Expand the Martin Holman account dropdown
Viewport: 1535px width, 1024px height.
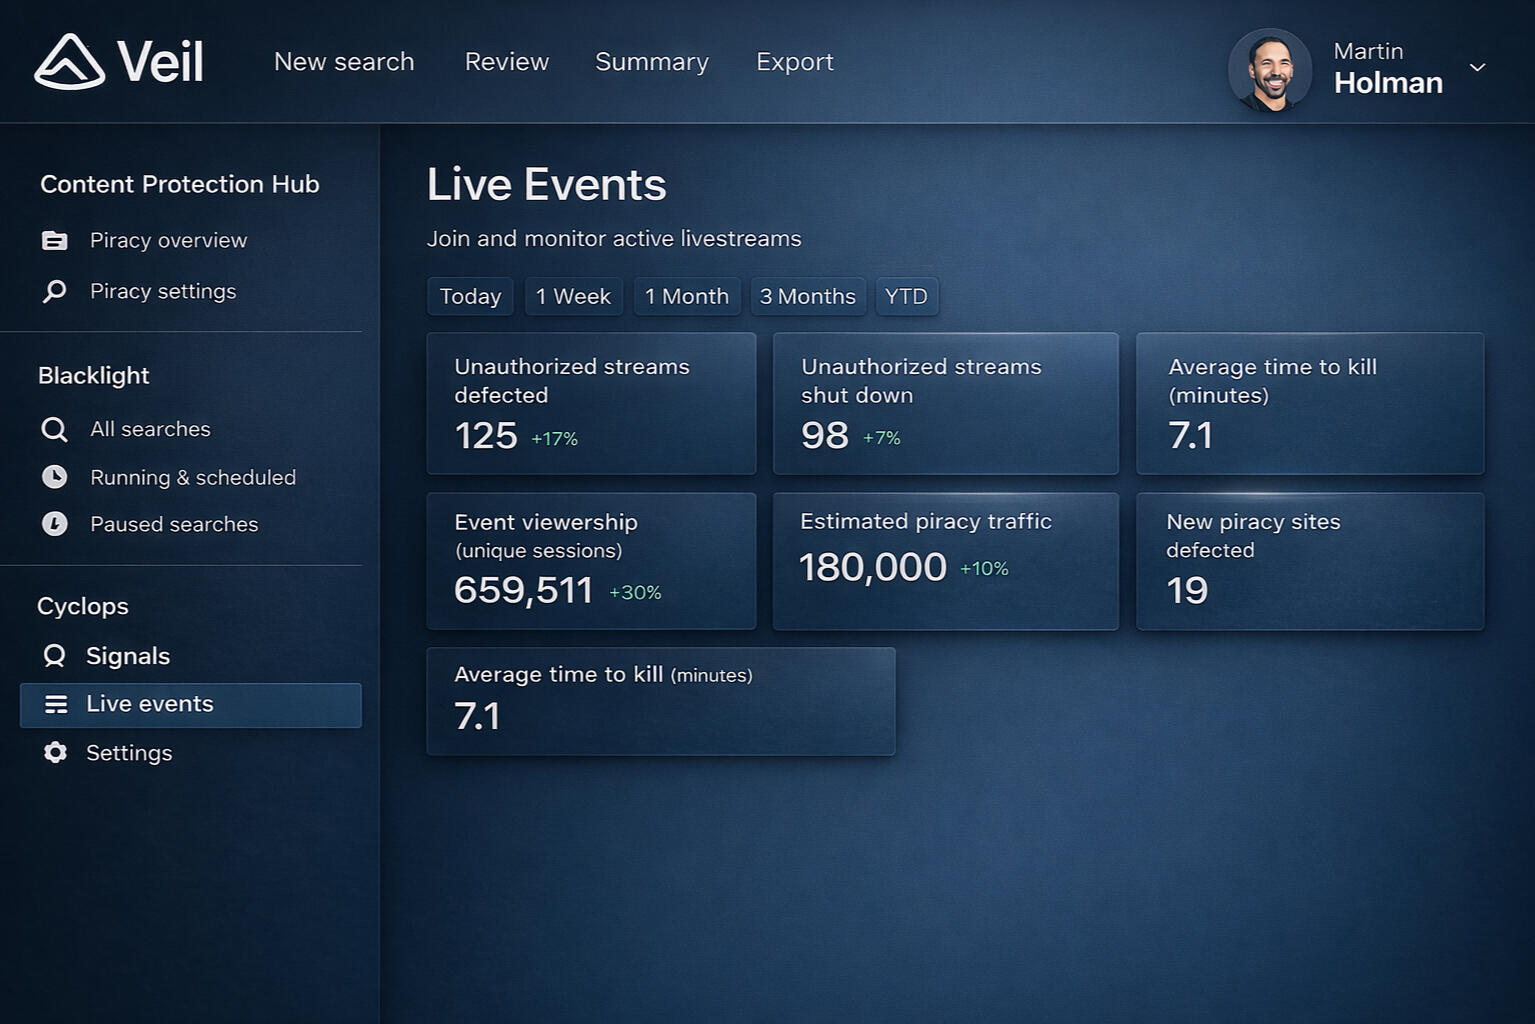pyautogui.click(x=1477, y=67)
